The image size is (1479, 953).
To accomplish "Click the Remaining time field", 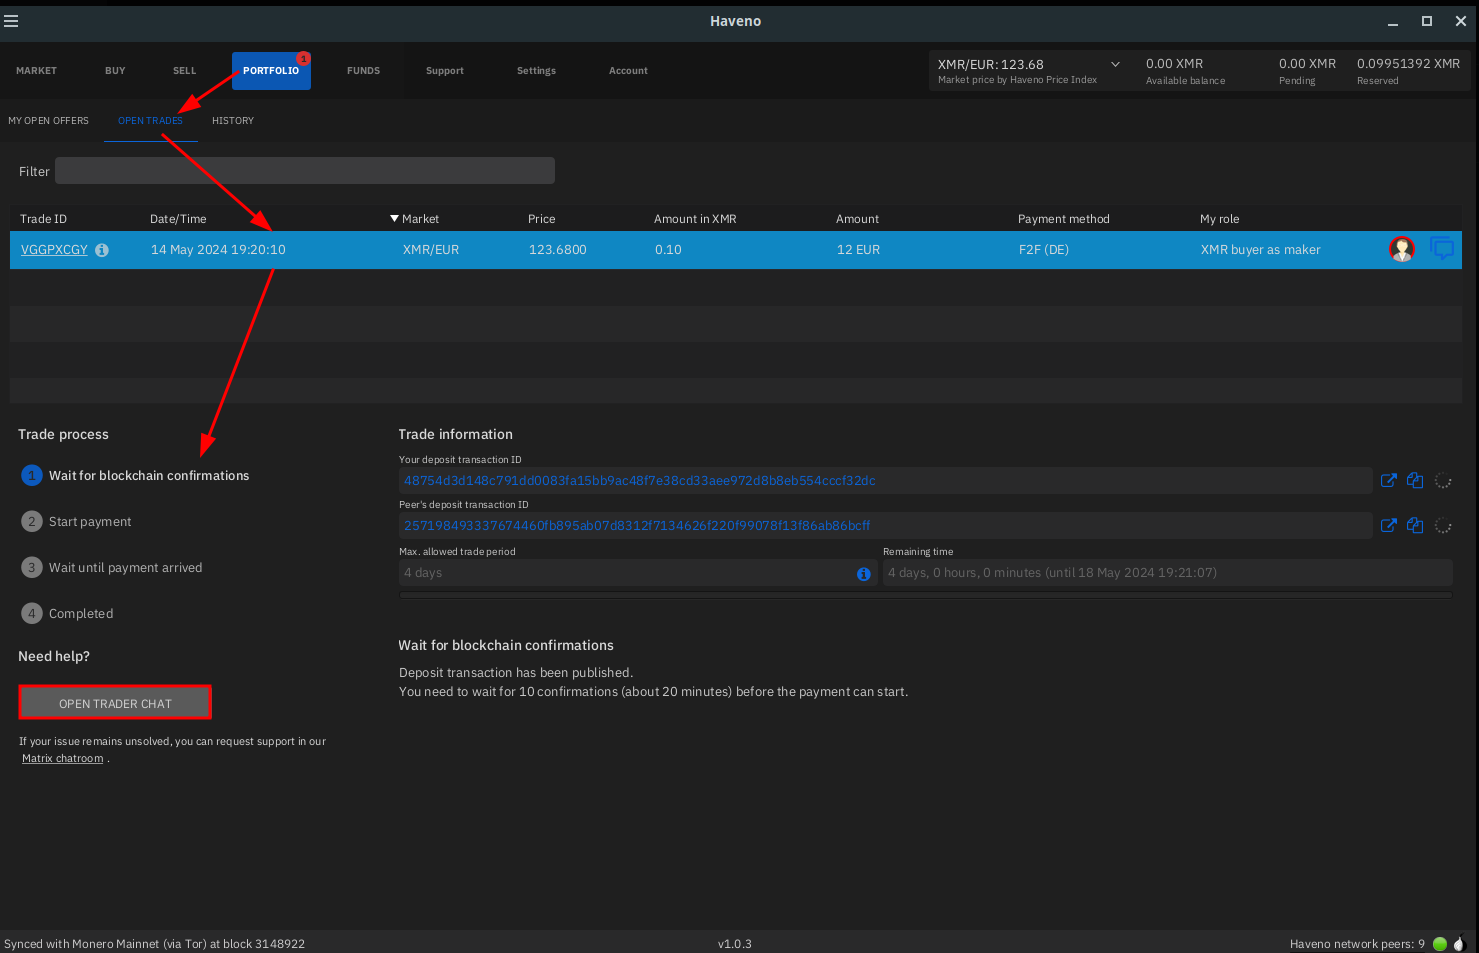I will click(x=1167, y=573).
